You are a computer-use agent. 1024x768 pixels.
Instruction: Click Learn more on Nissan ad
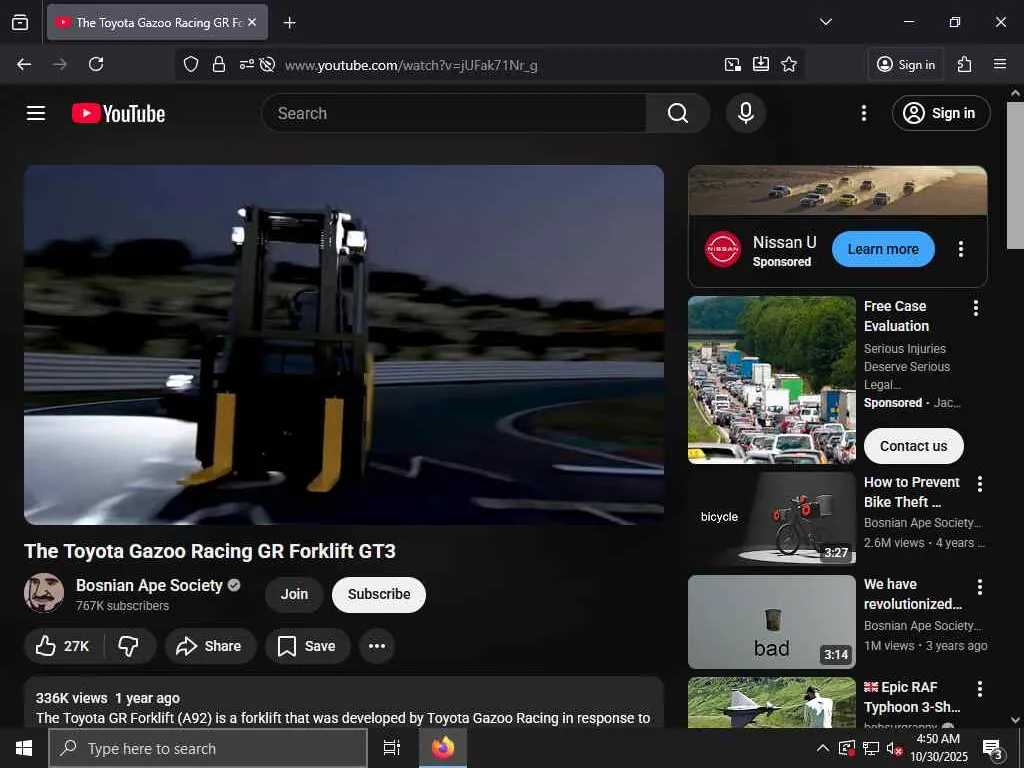[883, 249]
